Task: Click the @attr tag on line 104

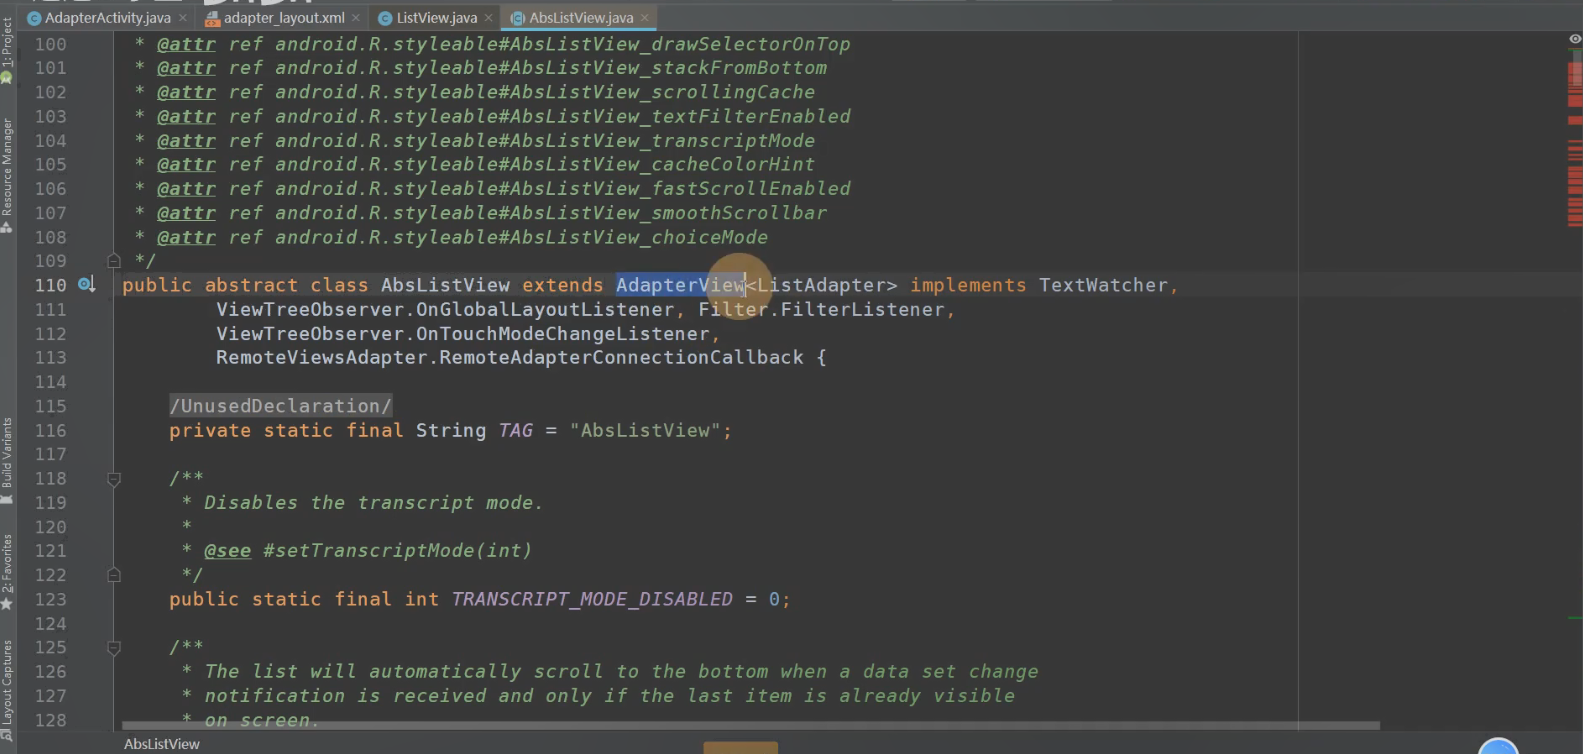Action: click(186, 141)
